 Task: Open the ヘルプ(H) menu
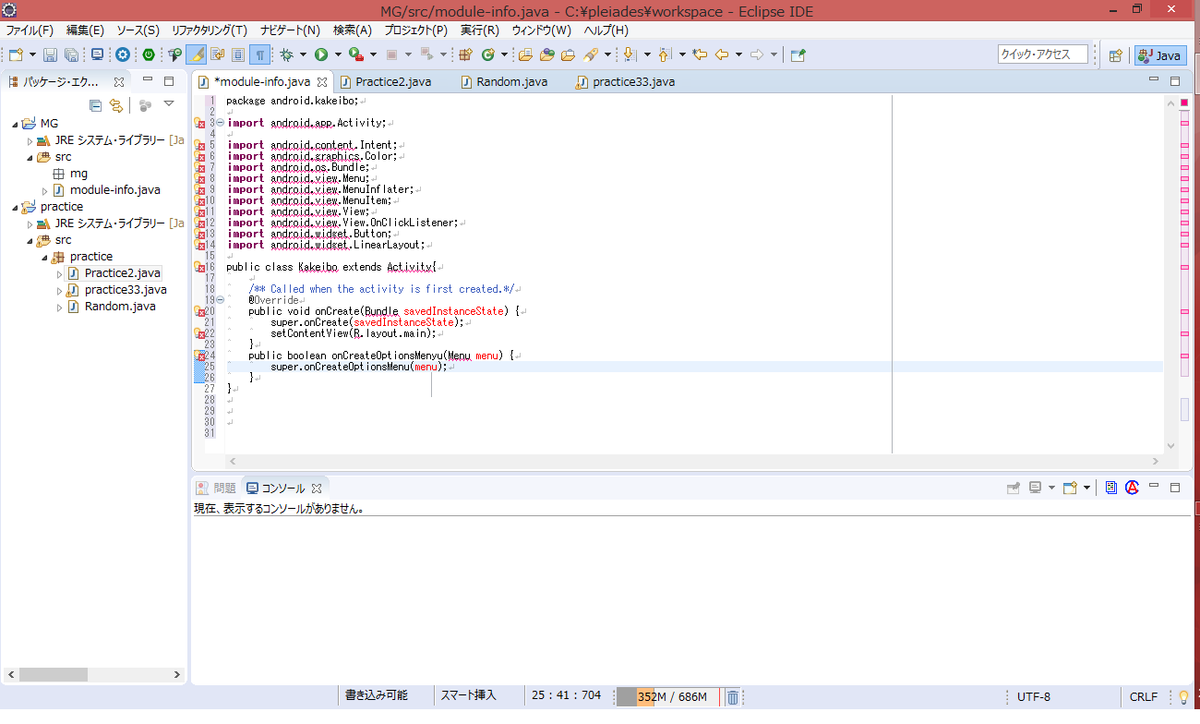(606, 30)
